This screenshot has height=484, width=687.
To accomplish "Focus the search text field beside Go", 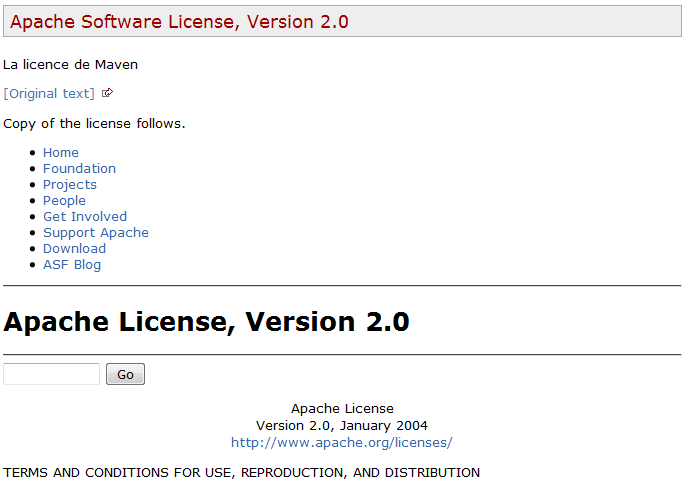I will click(x=51, y=374).
